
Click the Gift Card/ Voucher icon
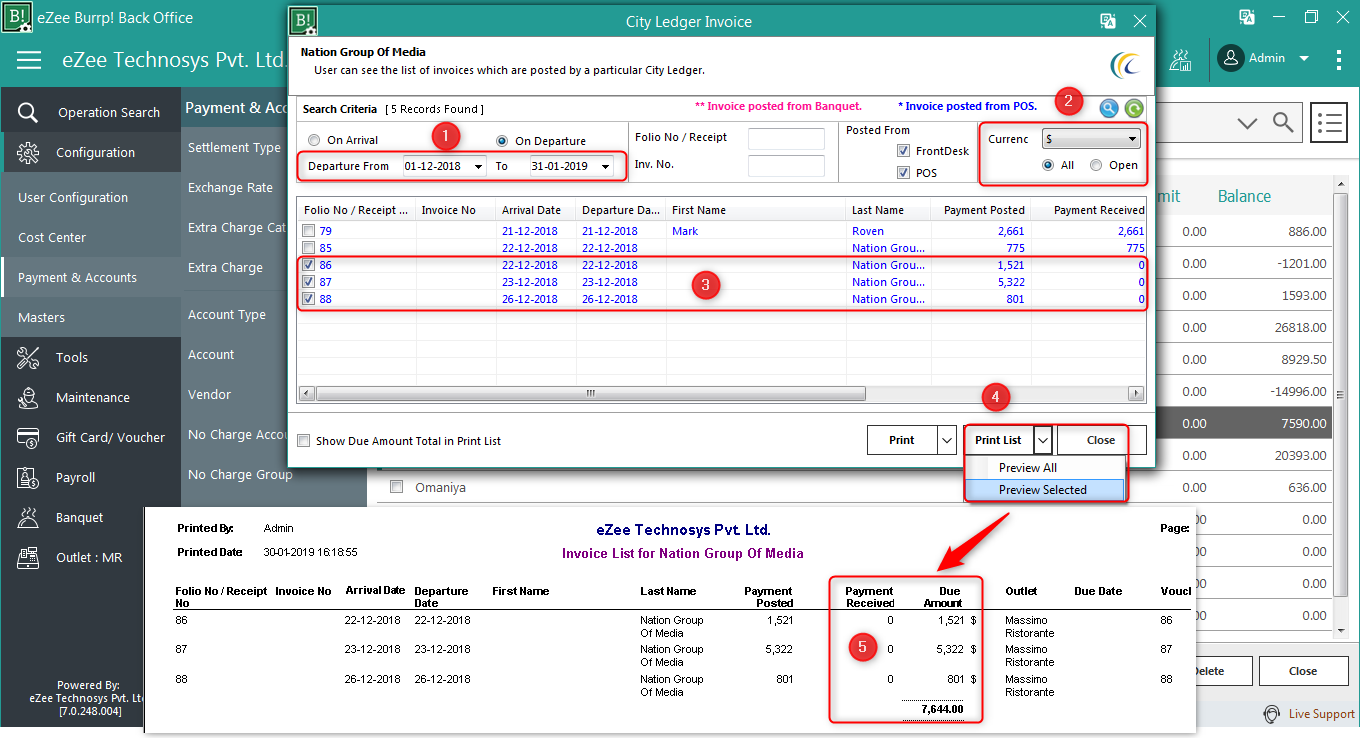(x=28, y=437)
